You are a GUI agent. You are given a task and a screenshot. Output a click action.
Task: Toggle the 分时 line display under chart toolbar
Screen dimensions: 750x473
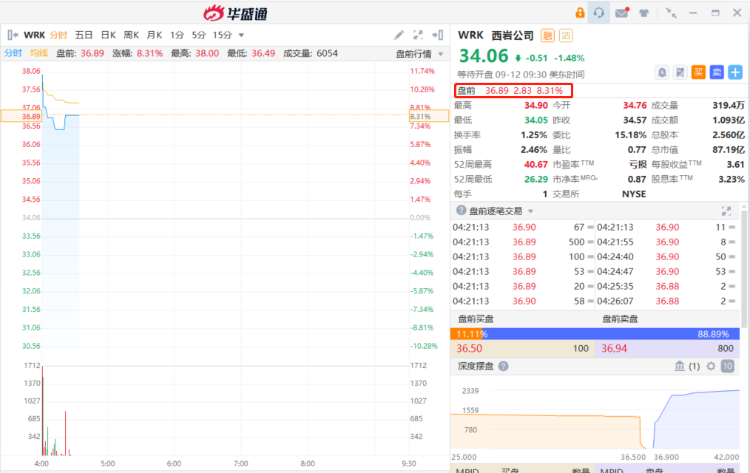click(x=13, y=53)
